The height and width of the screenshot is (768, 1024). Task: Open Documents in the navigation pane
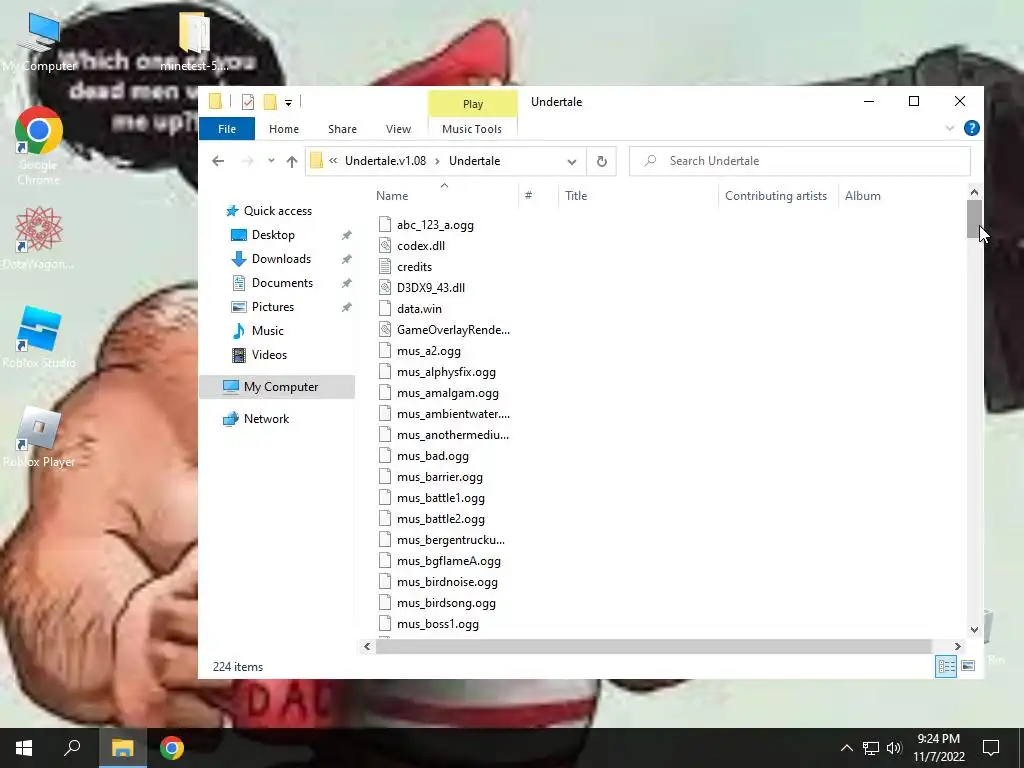[x=282, y=283]
